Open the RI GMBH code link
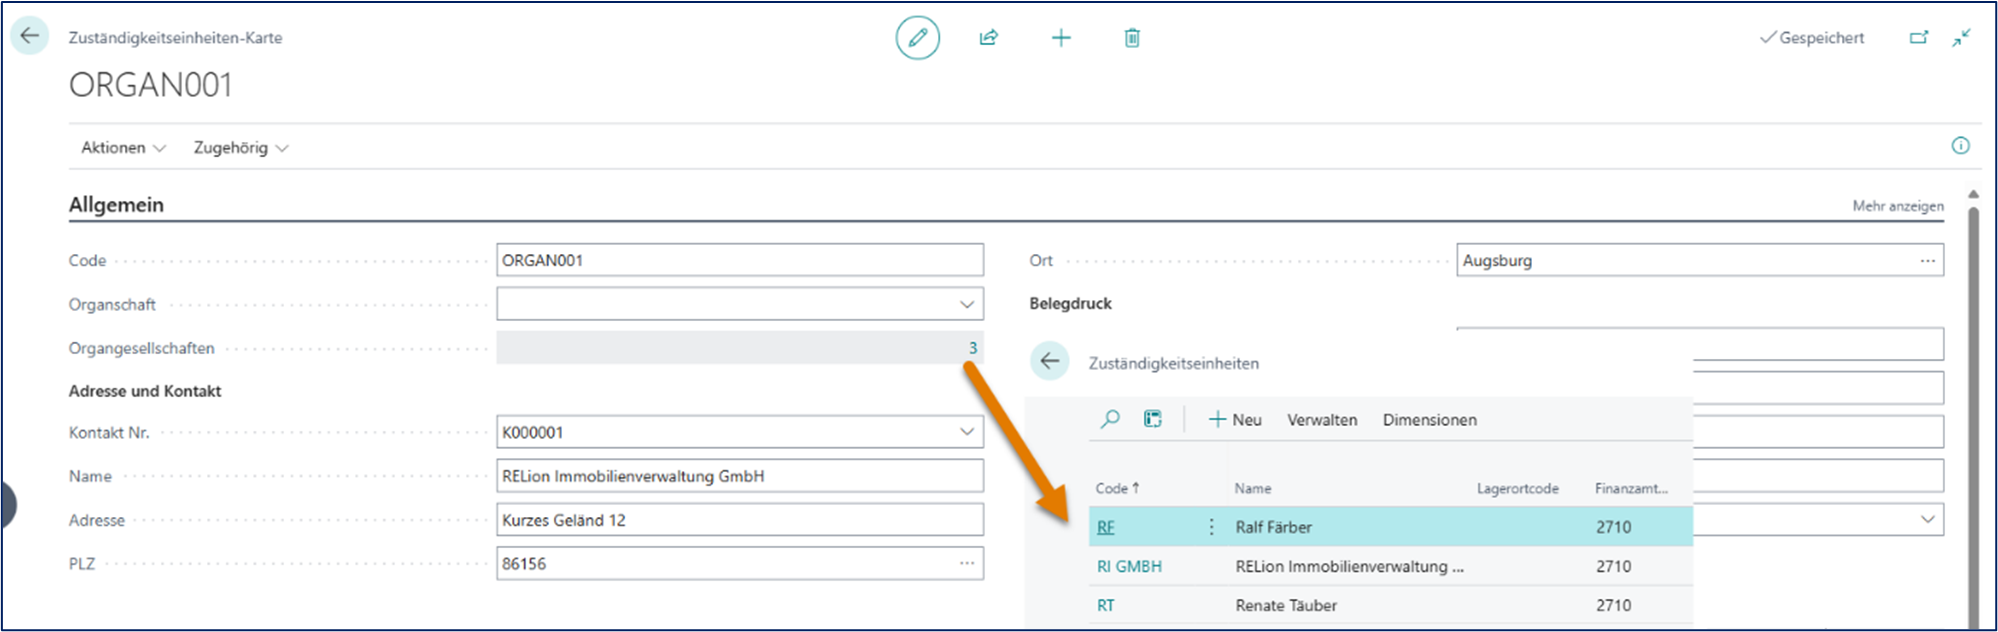 pyautogui.click(x=1129, y=566)
